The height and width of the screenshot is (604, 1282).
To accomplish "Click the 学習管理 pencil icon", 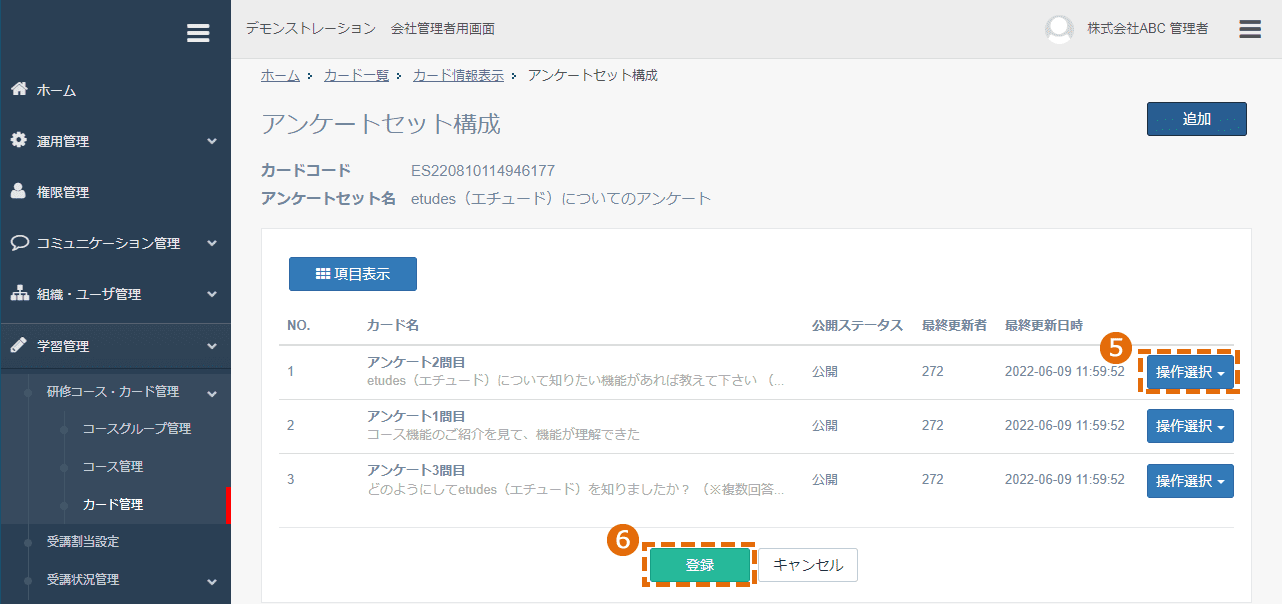I will click(19, 345).
